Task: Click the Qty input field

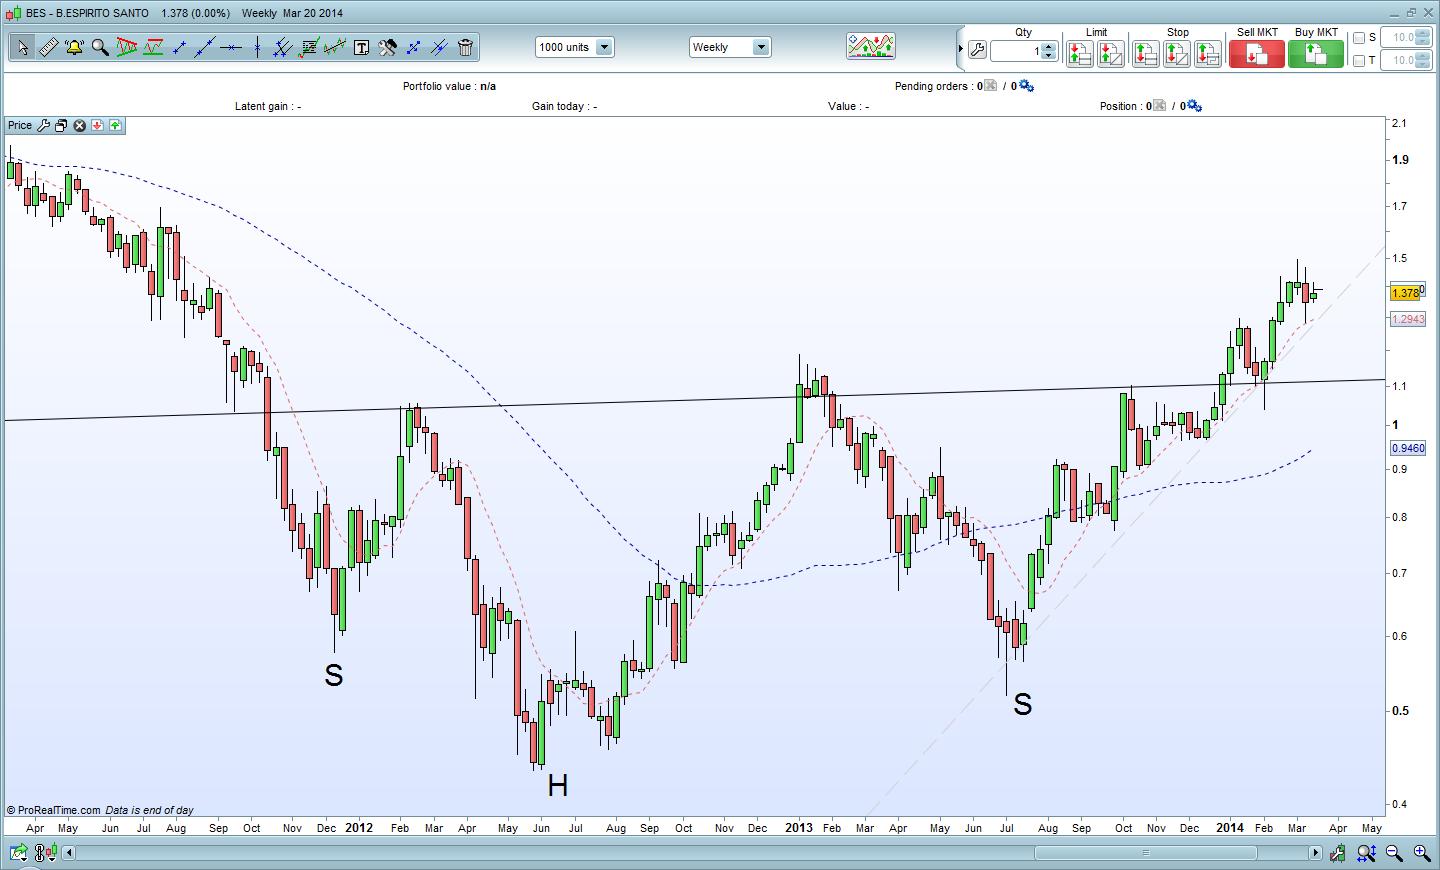Action: pos(1016,51)
